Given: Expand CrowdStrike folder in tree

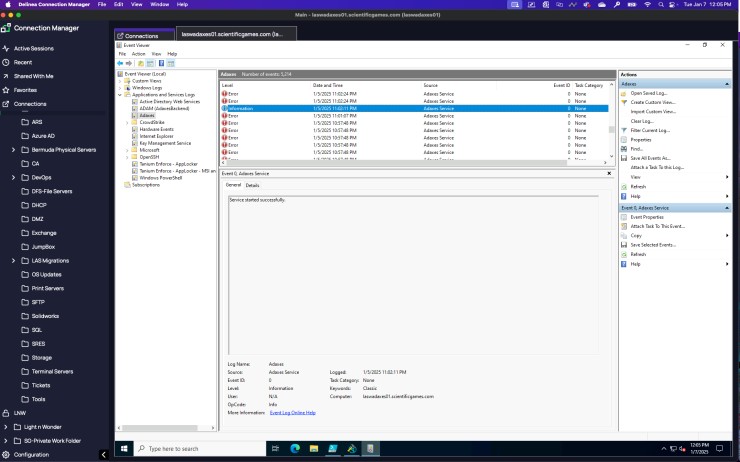Looking at the screenshot, I should 127,123.
